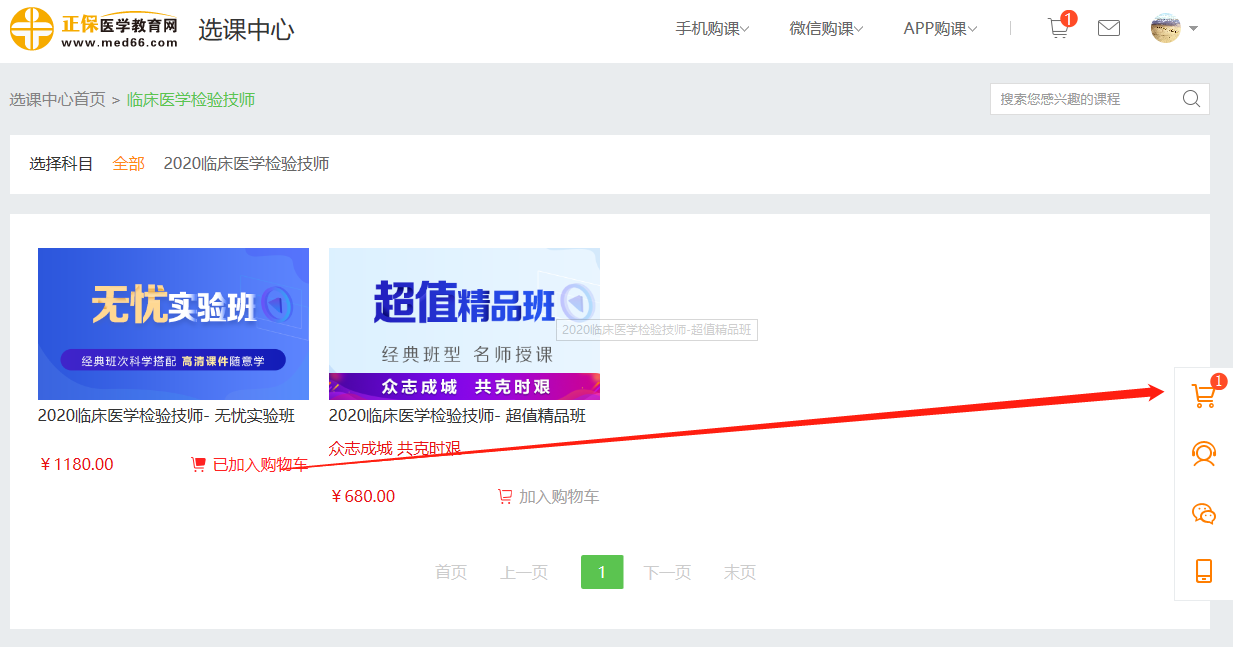This screenshot has height=647, width=1233.
Task: Click the search magnifier icon
Action: click(1191, 98)
